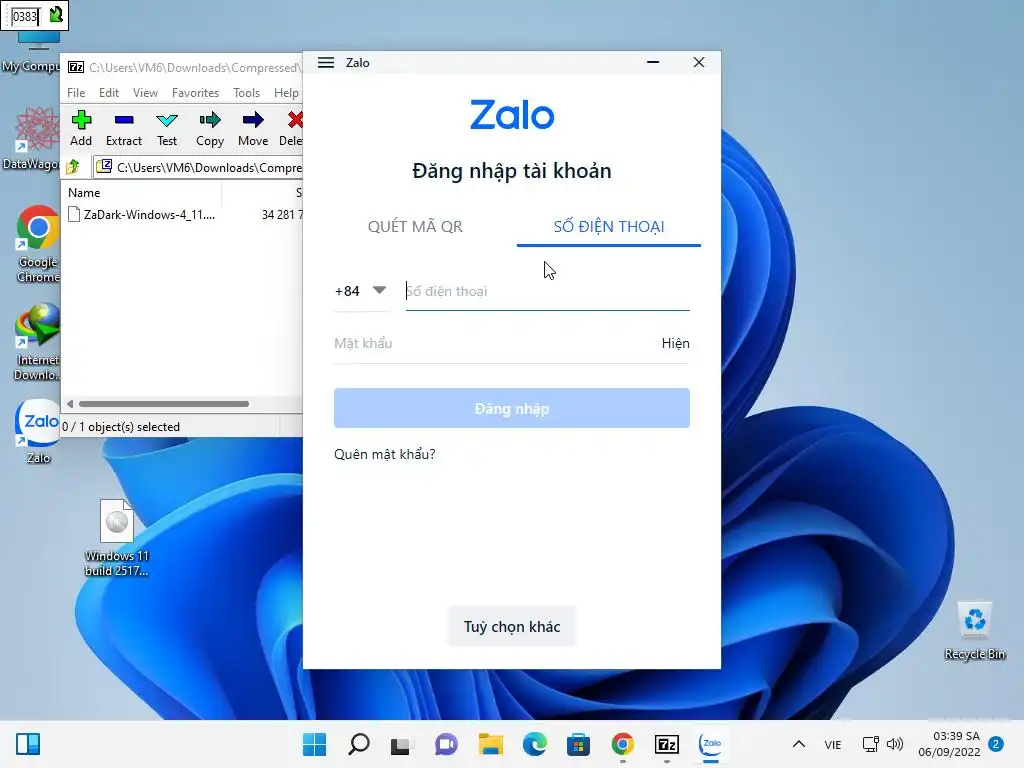Open network settings in system tray

pyautogui.click(x=871, y=744)
